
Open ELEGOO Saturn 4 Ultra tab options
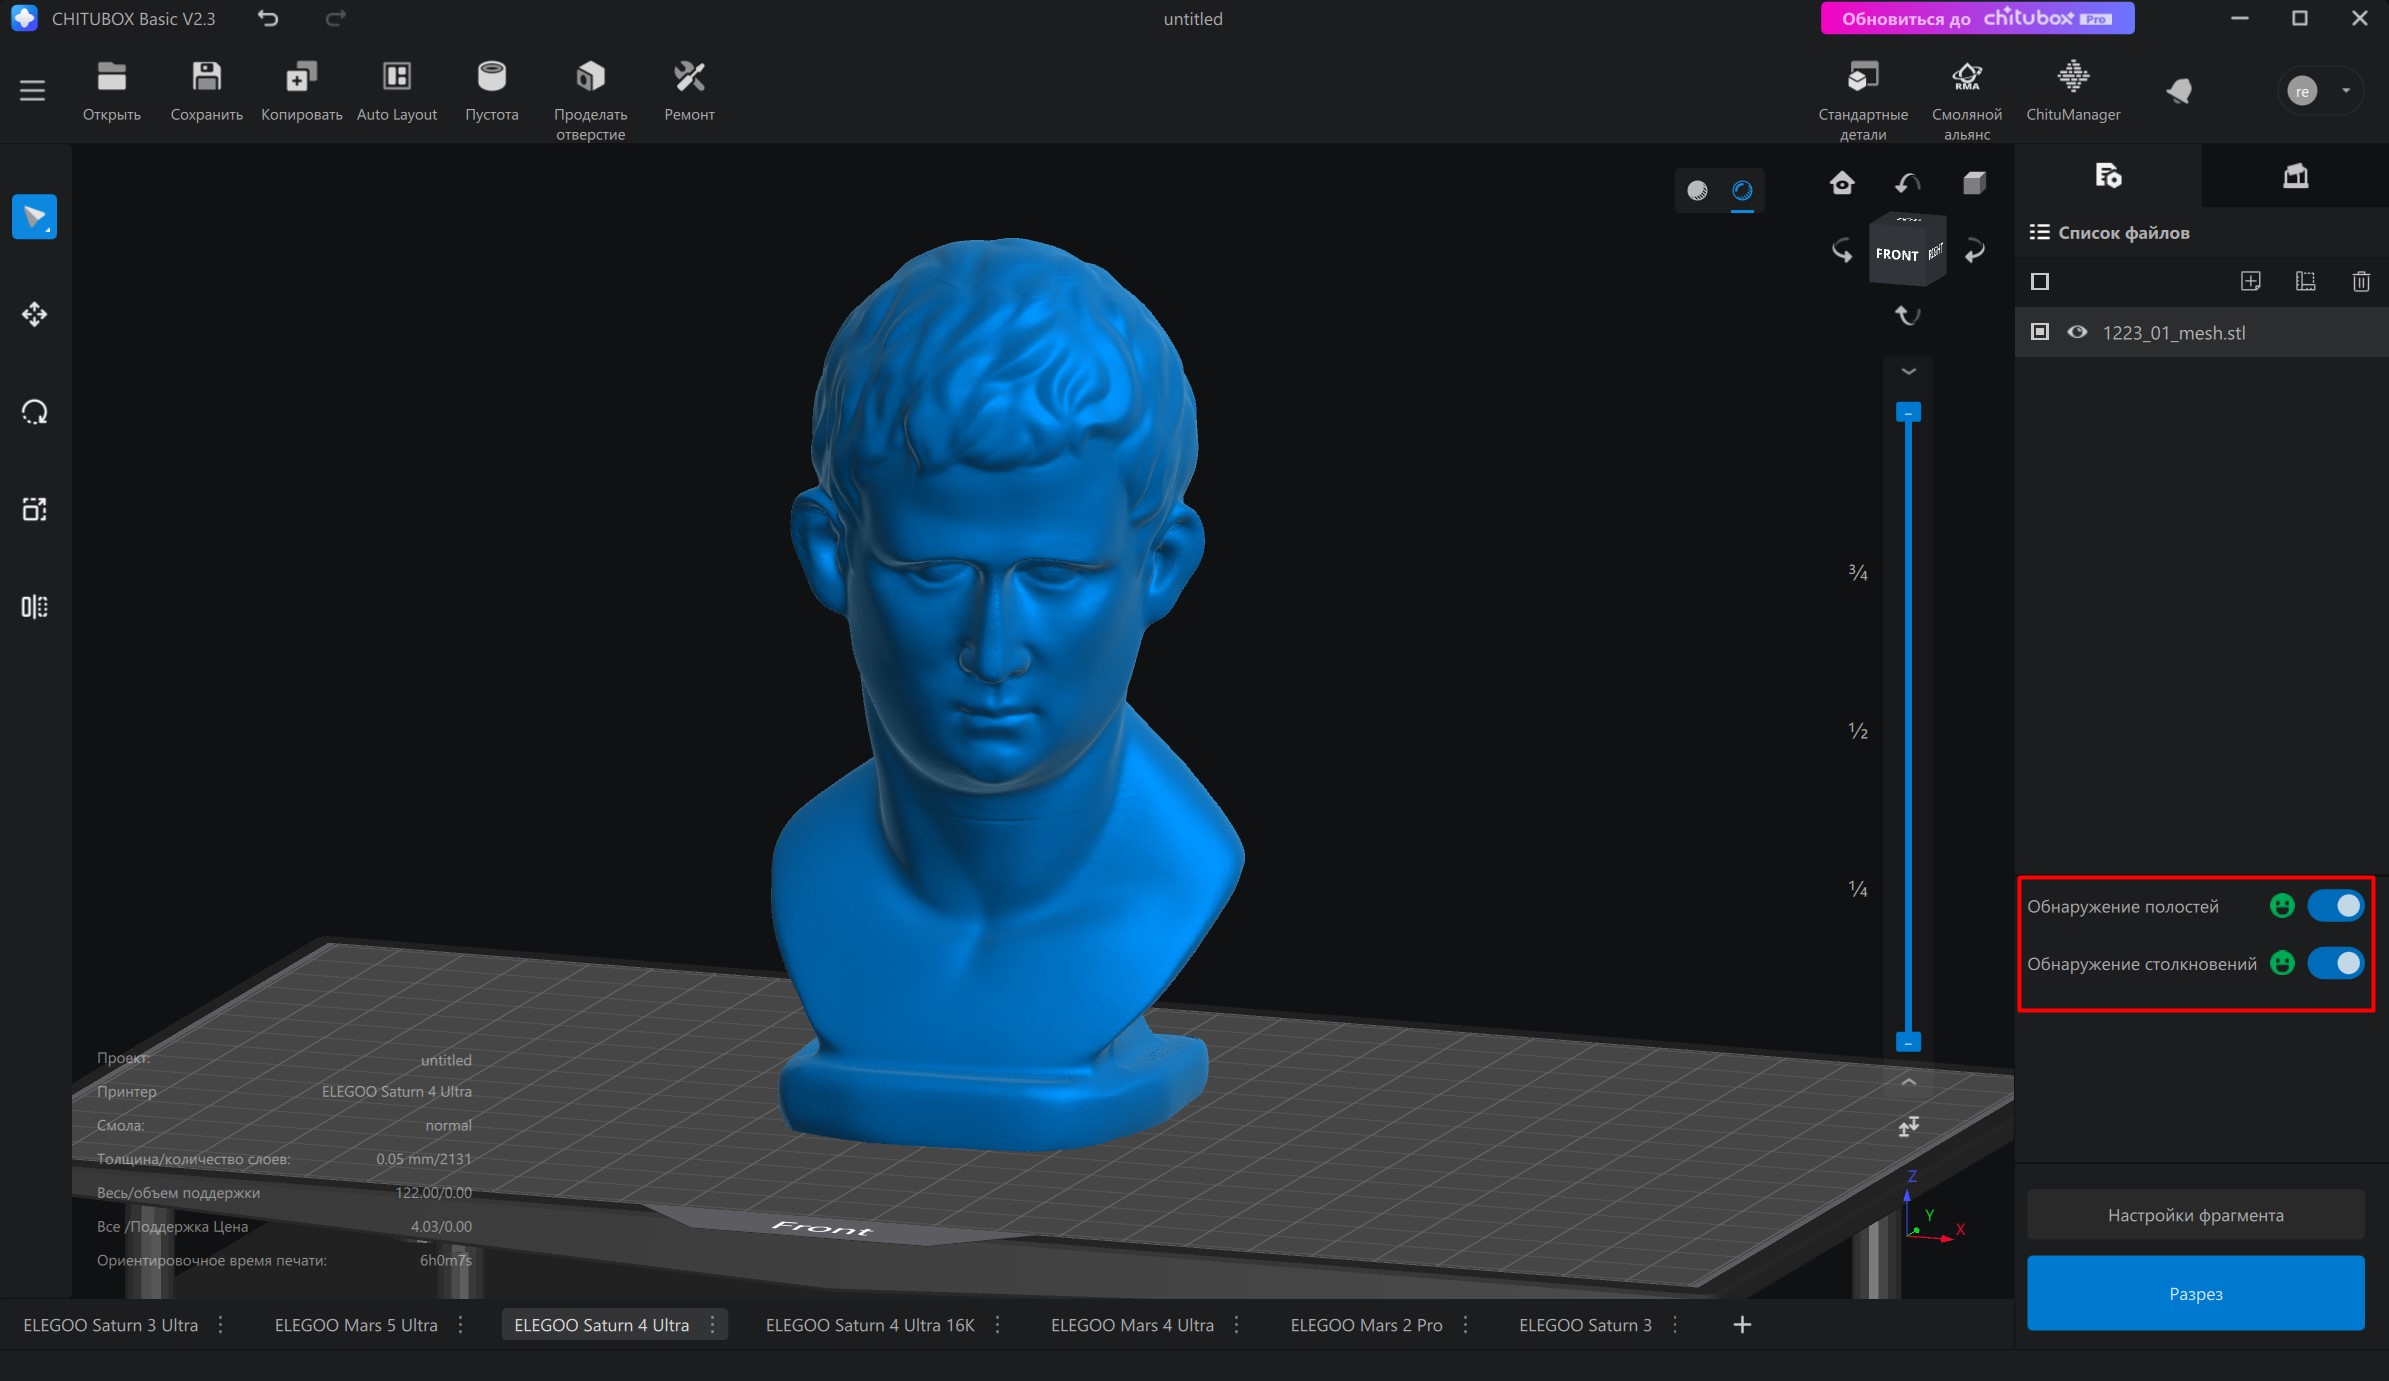tap(713, 1325)
